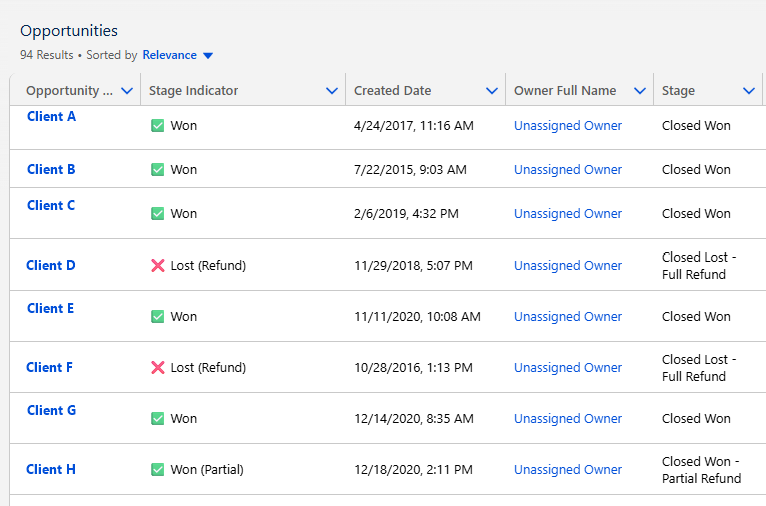Click Closed Won - Partial Refund stage cell
This screenshot has height=506, width=766.
[702, 470]
